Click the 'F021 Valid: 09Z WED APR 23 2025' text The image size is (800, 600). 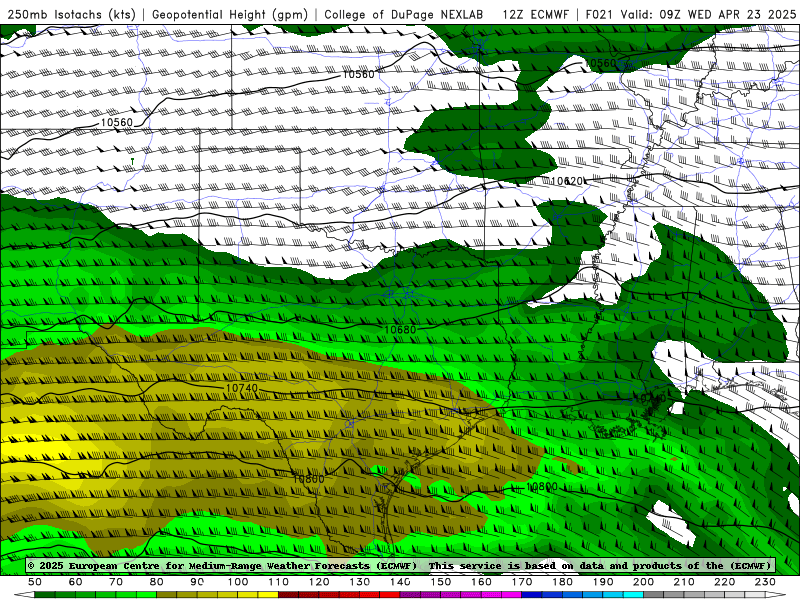coord(691,14)
